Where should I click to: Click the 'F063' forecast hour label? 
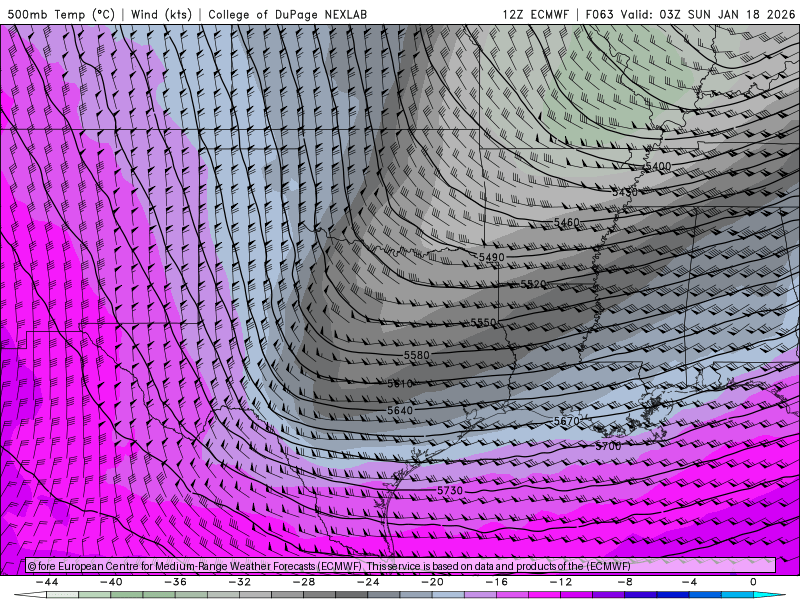click(x=599, y=14)
